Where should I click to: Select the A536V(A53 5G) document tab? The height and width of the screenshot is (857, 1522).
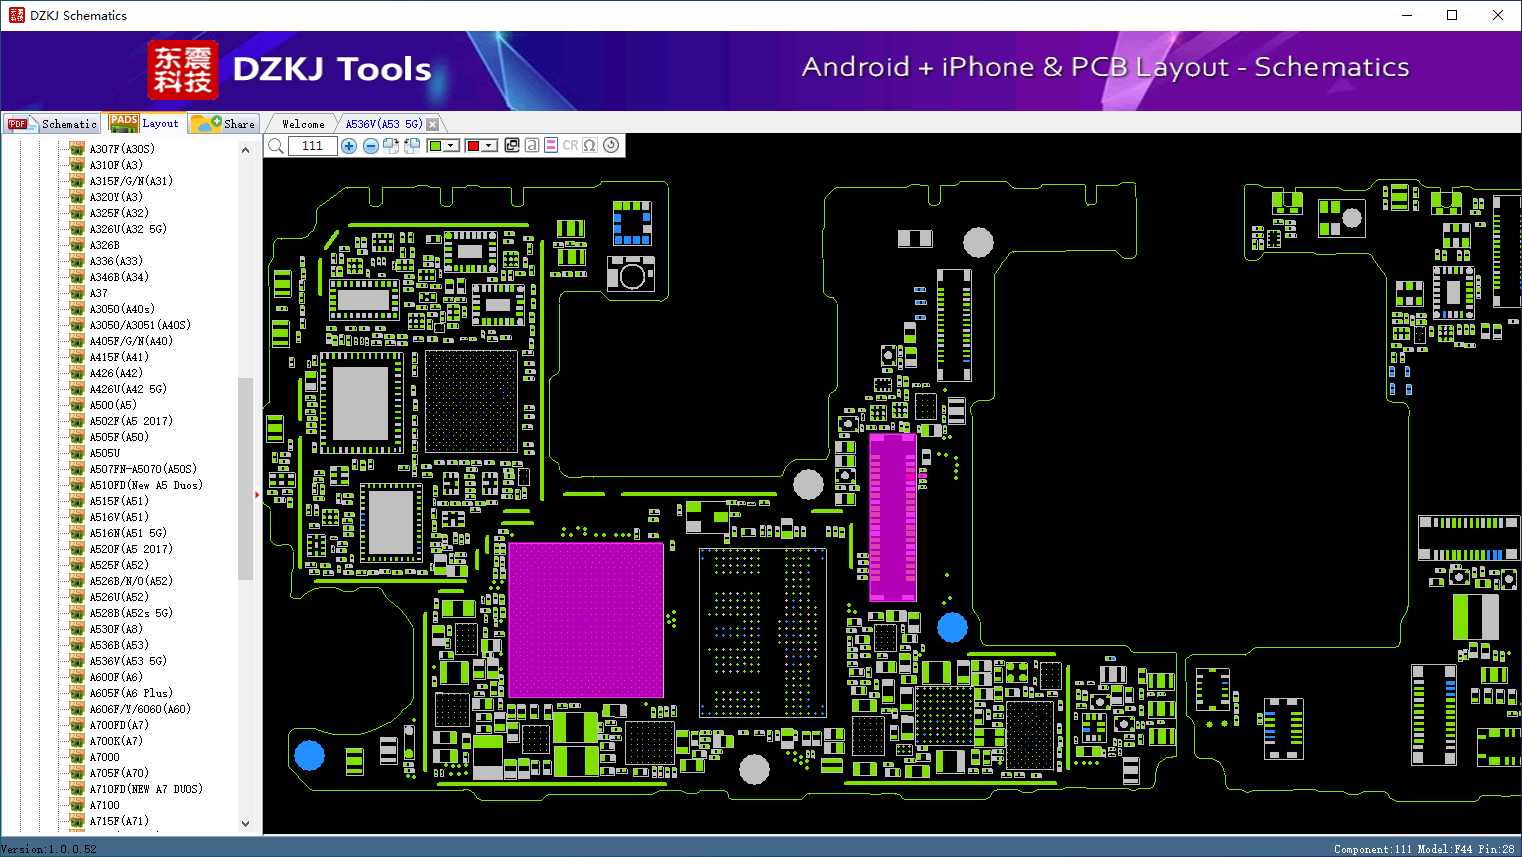384,124
